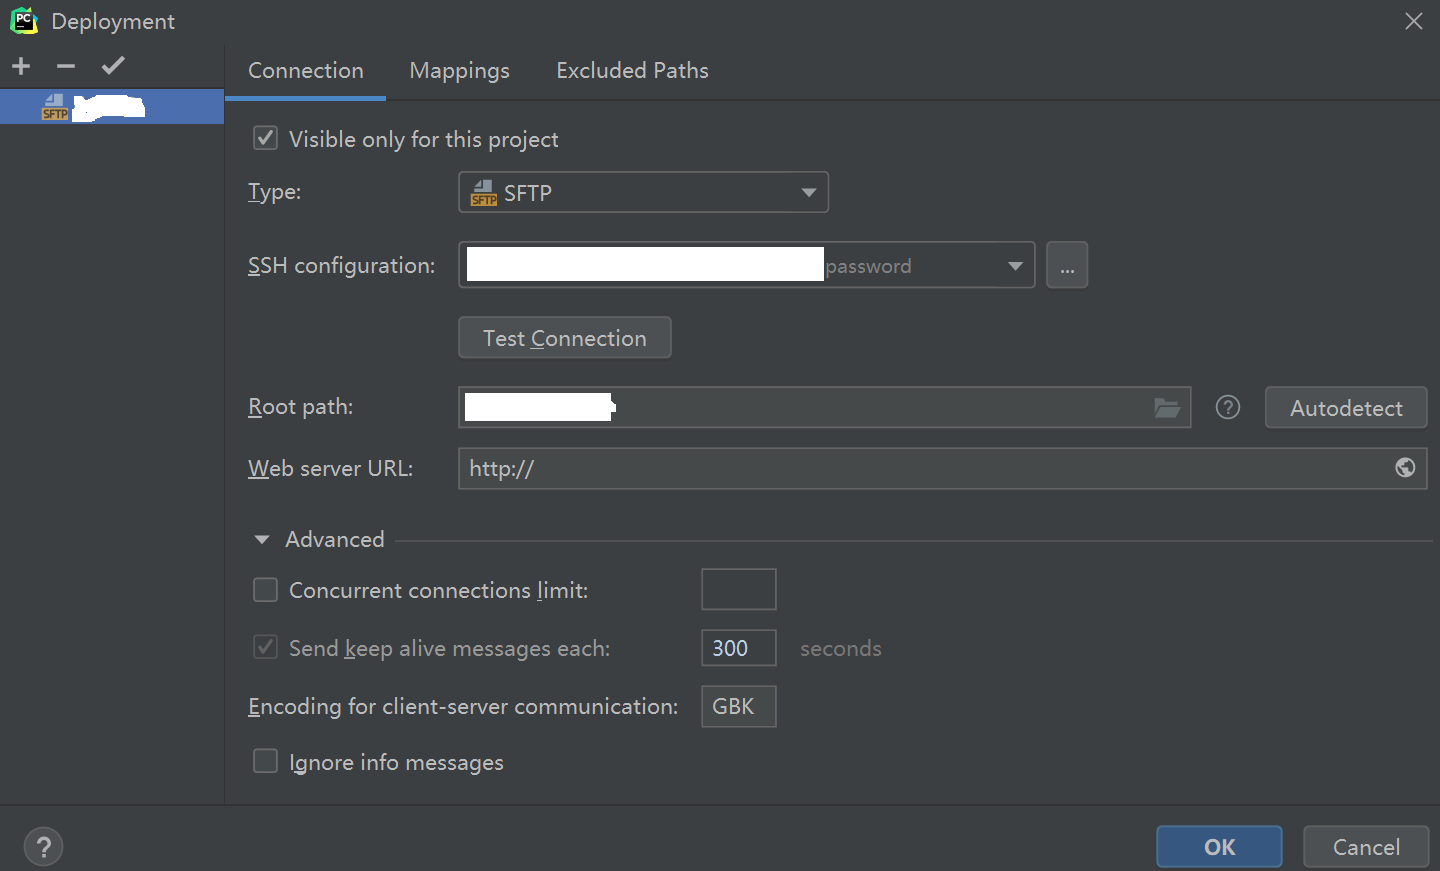1440x871 pixels.
Task: Open dialog help in bottom-left corner
Action: [43, 847]
